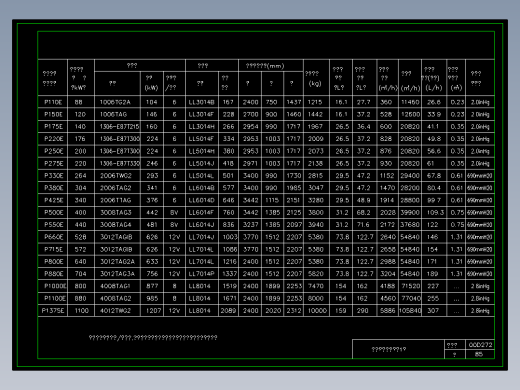Select the P110E model cell
Image resolution: width=520 pixels, height=390 pixels.
click(x=53, y=102)
